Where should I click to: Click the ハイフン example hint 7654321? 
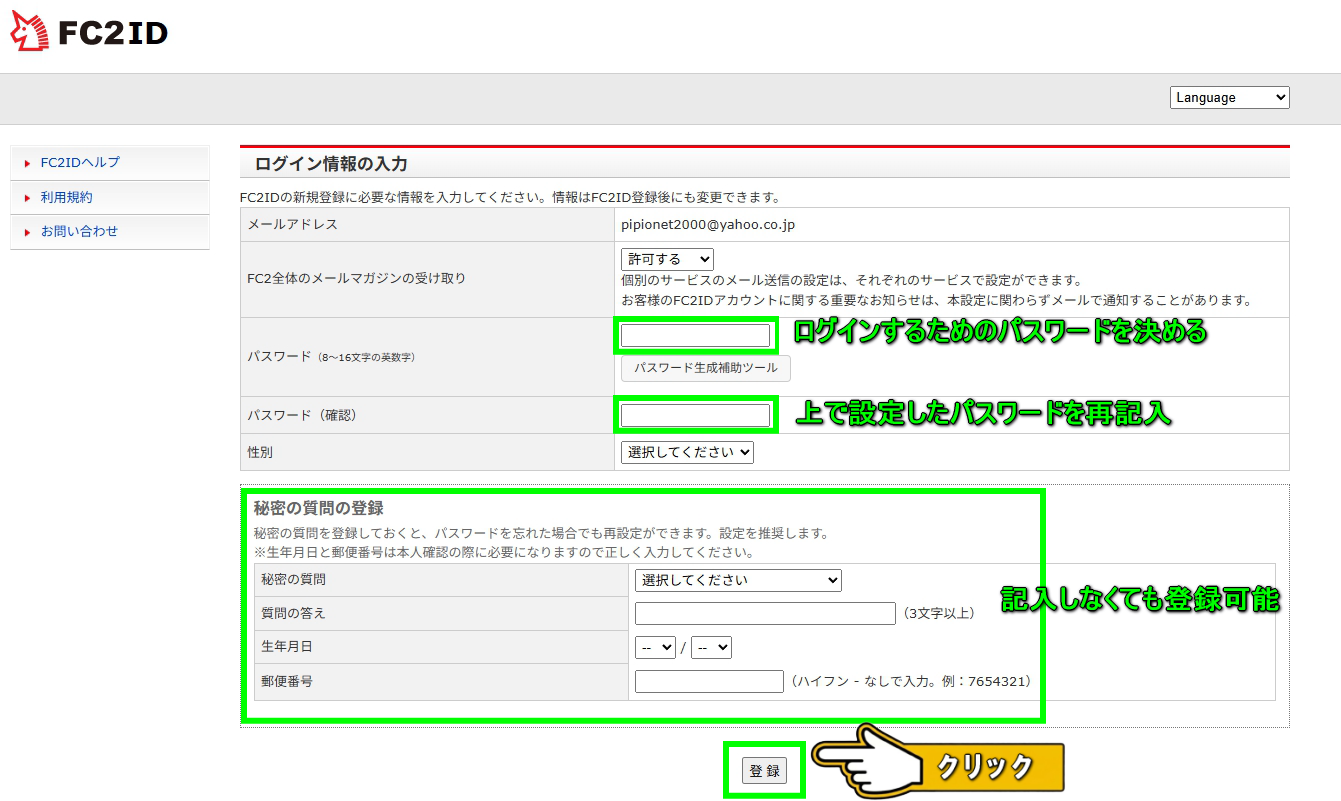(x=910, y=681)
